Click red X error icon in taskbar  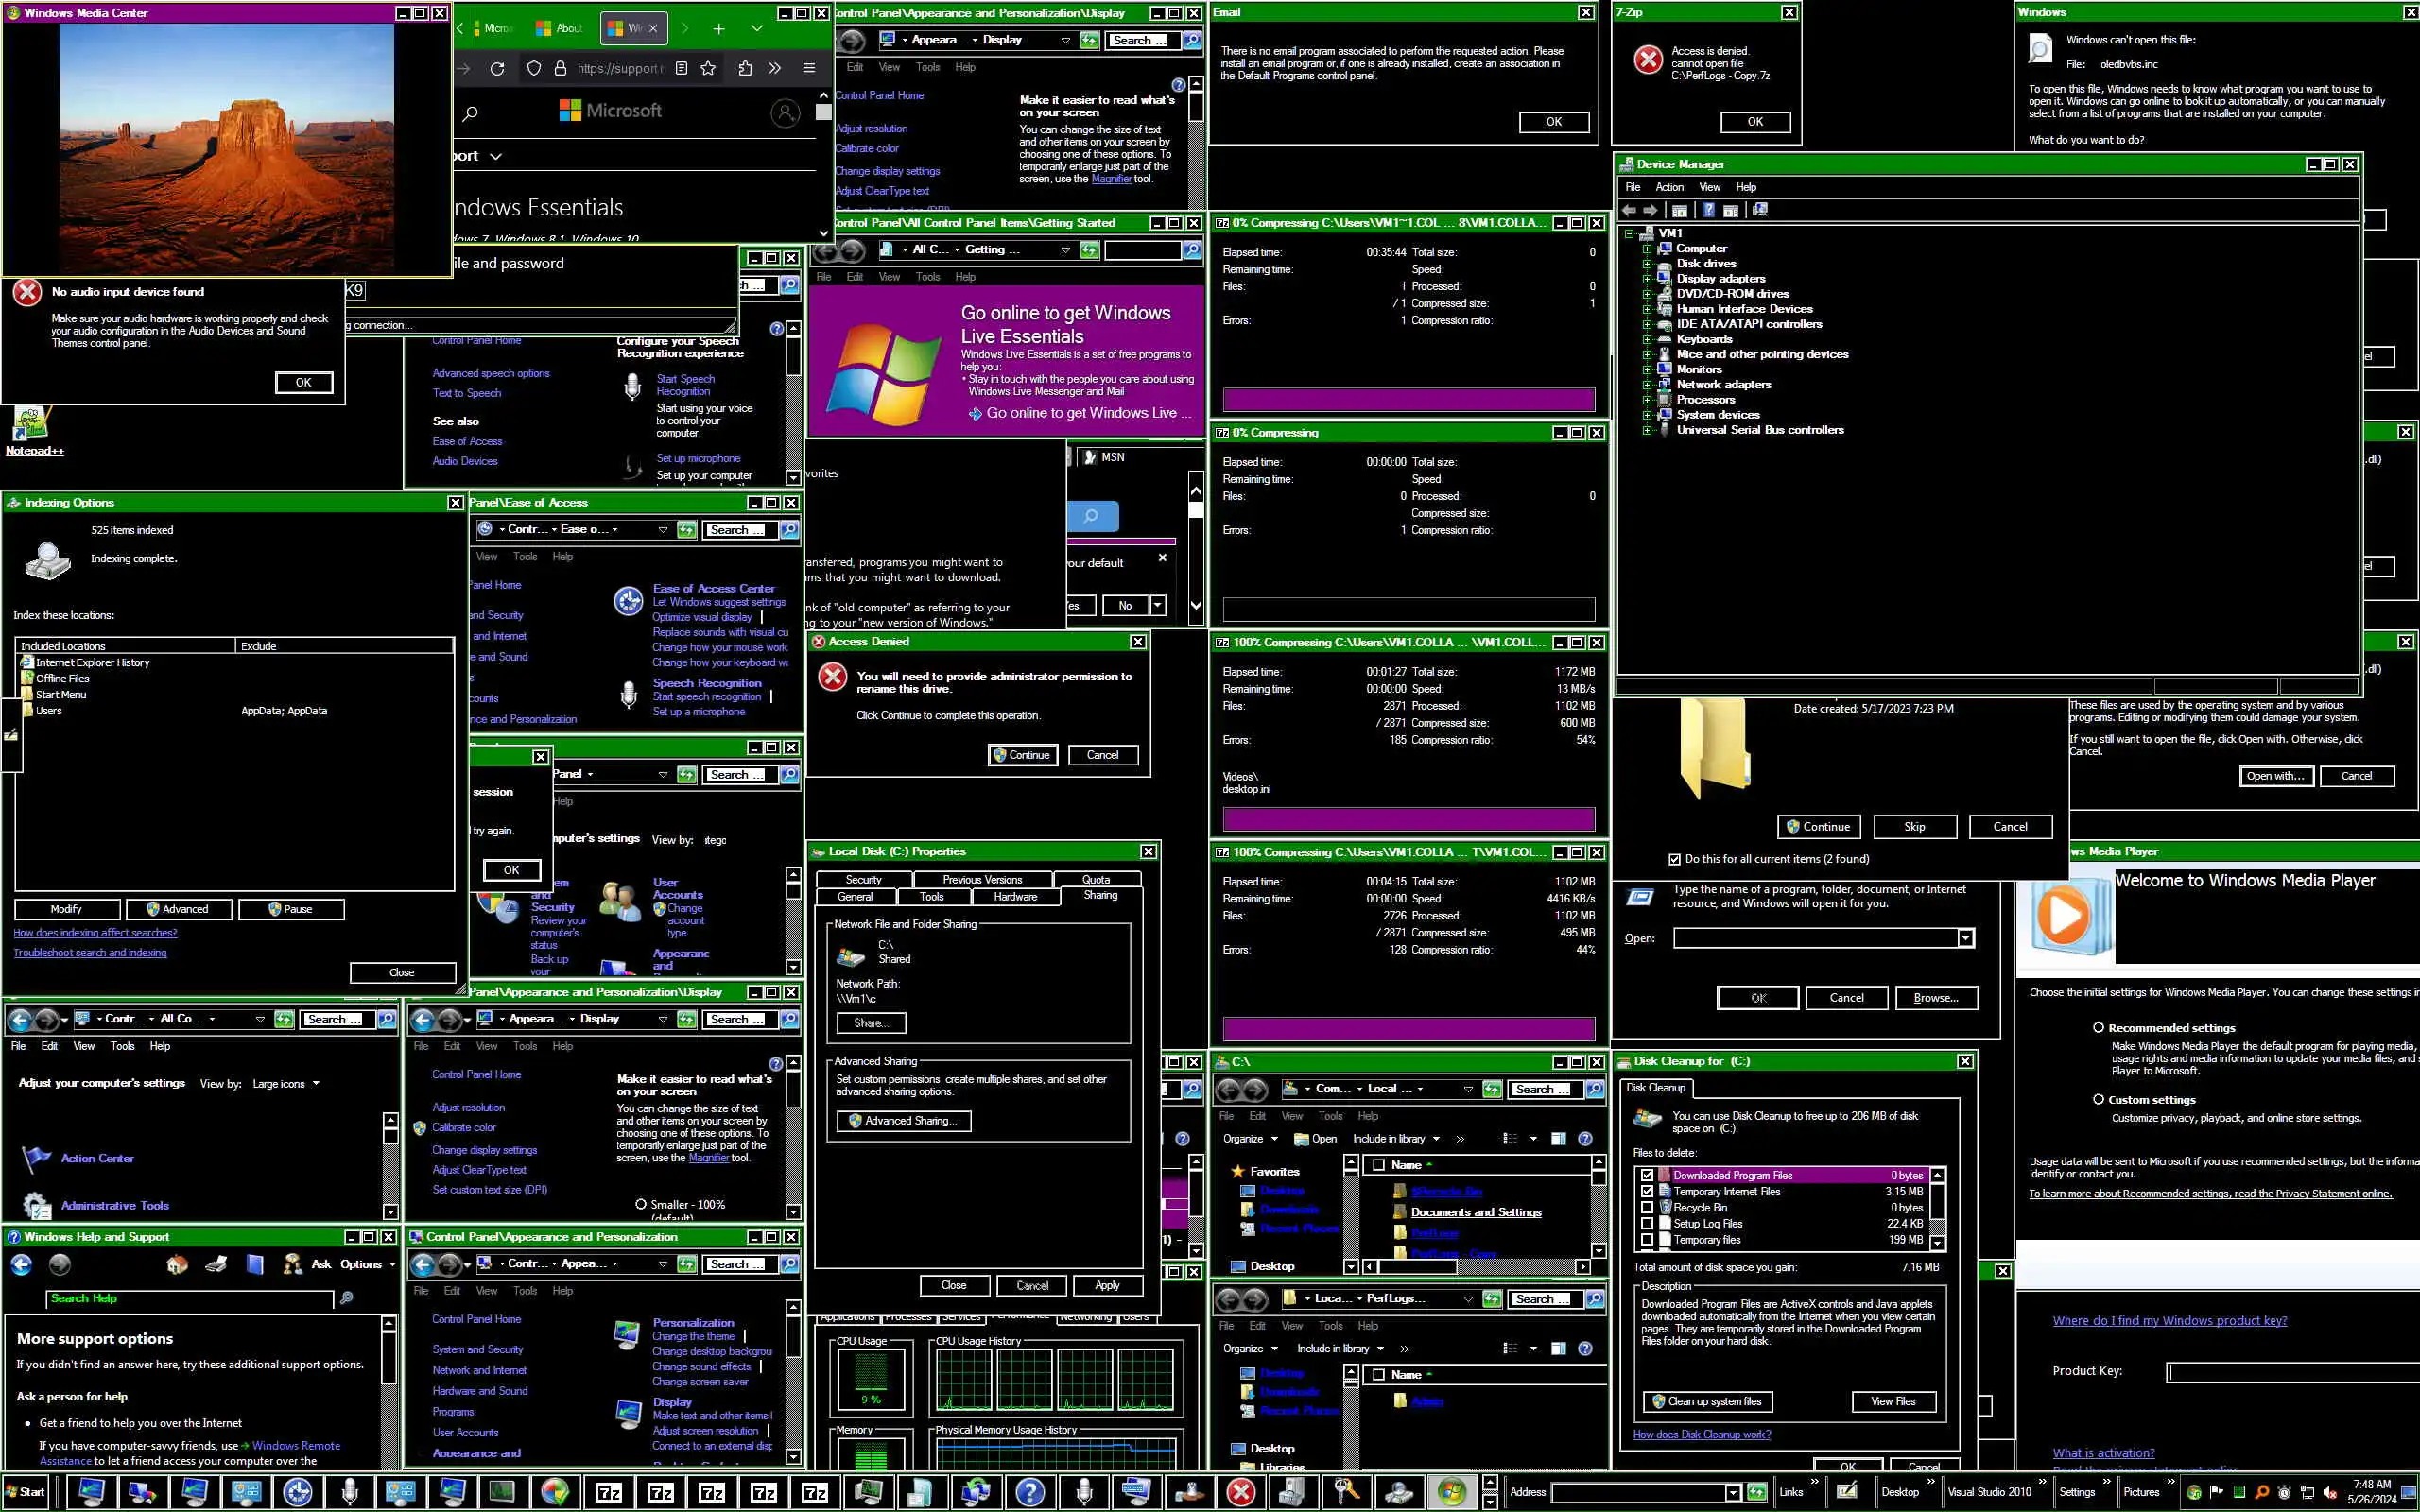1241,1492
